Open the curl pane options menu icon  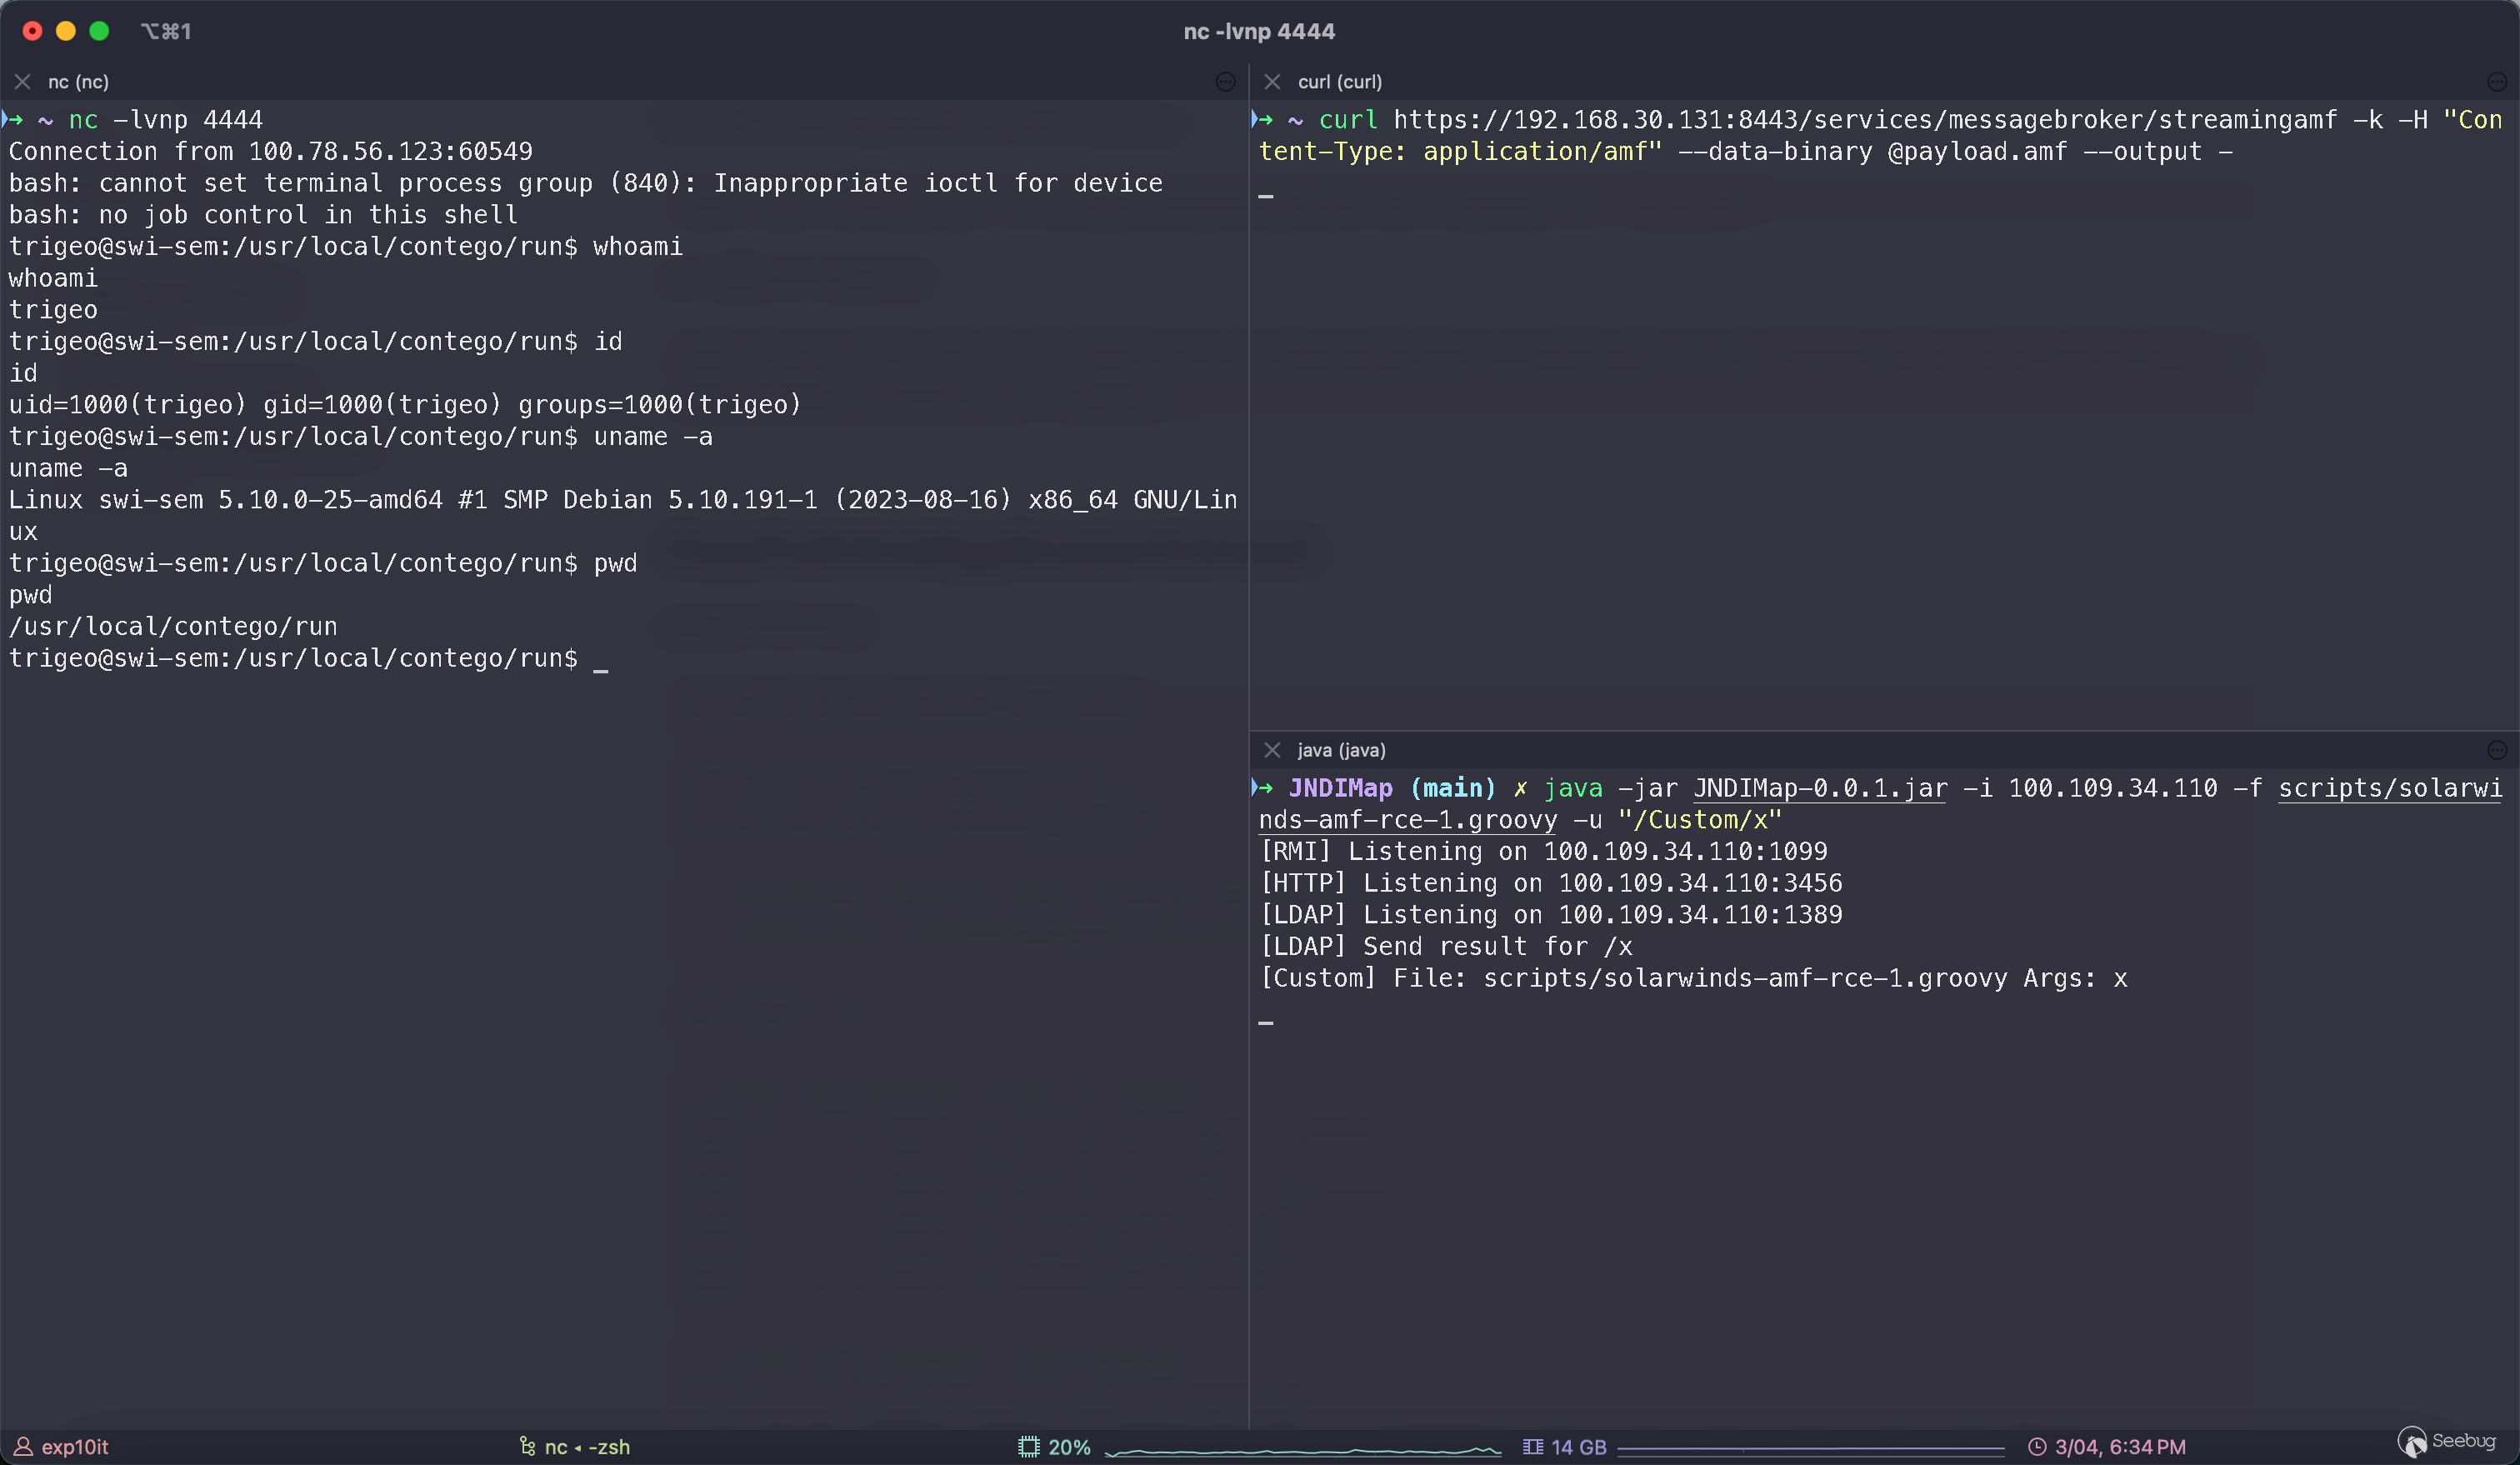click(2496, 82)
